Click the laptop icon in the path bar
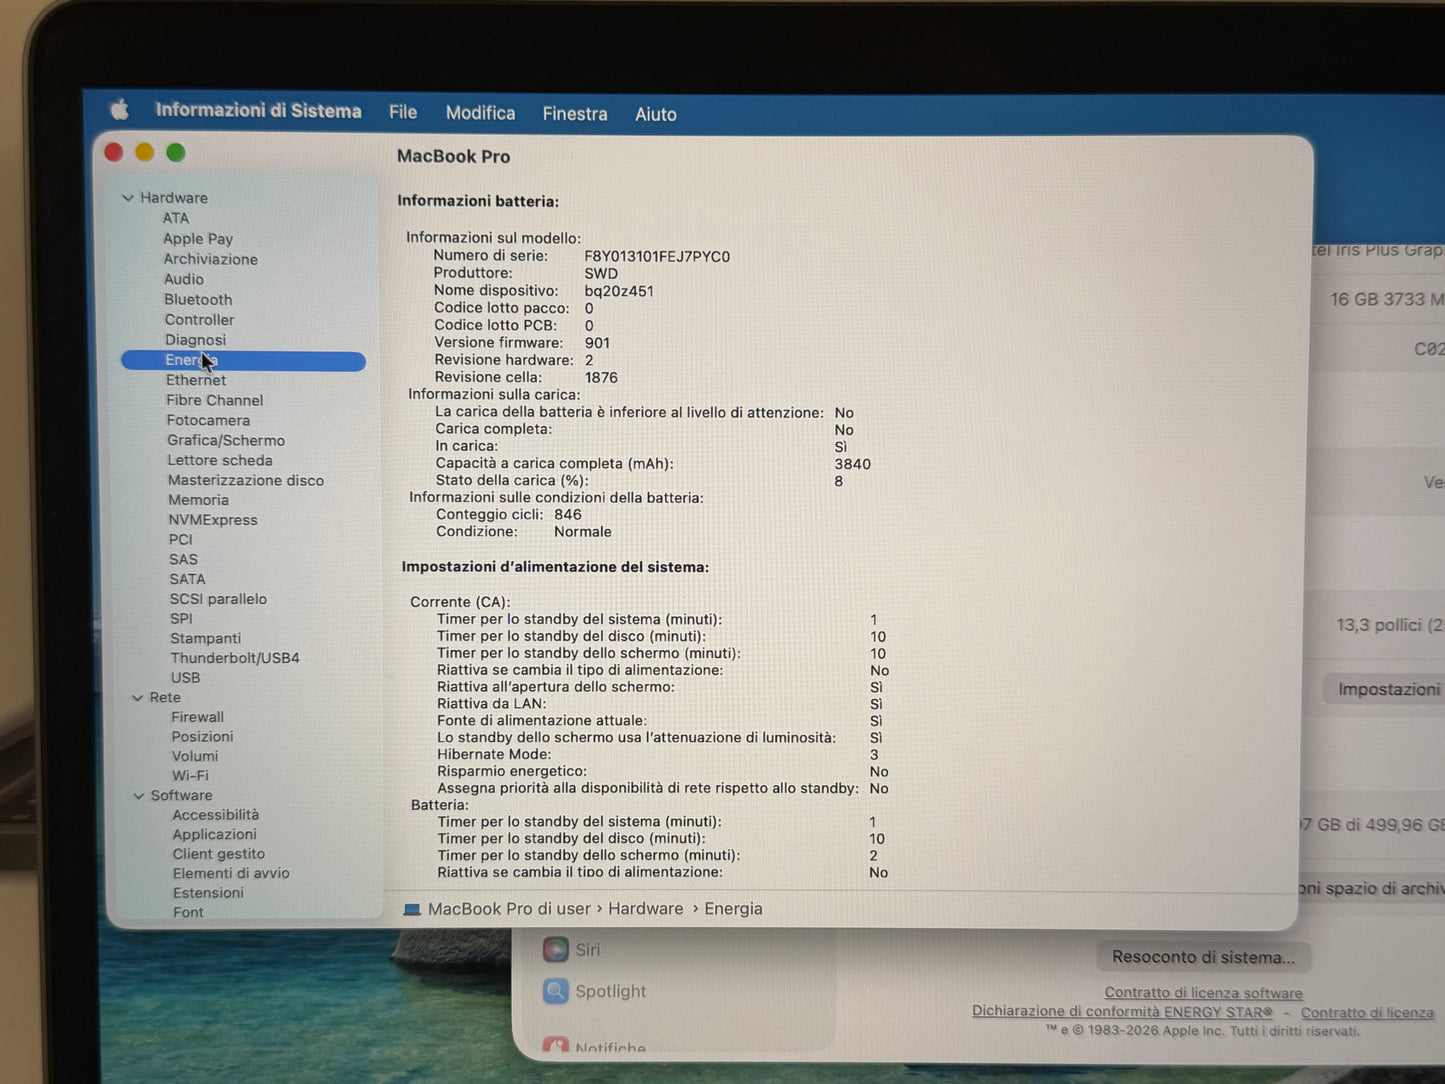 click(412, 909)
